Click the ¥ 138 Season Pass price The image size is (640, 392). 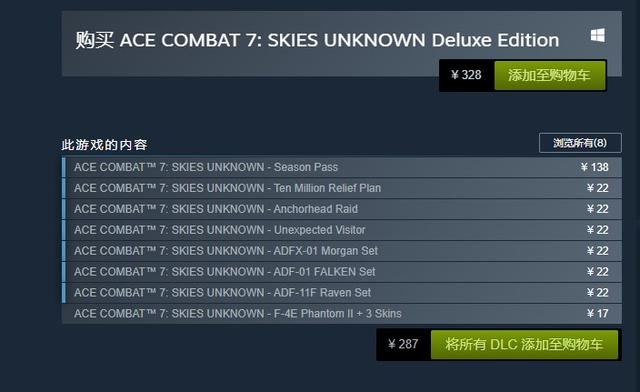(x=594, y=167)
